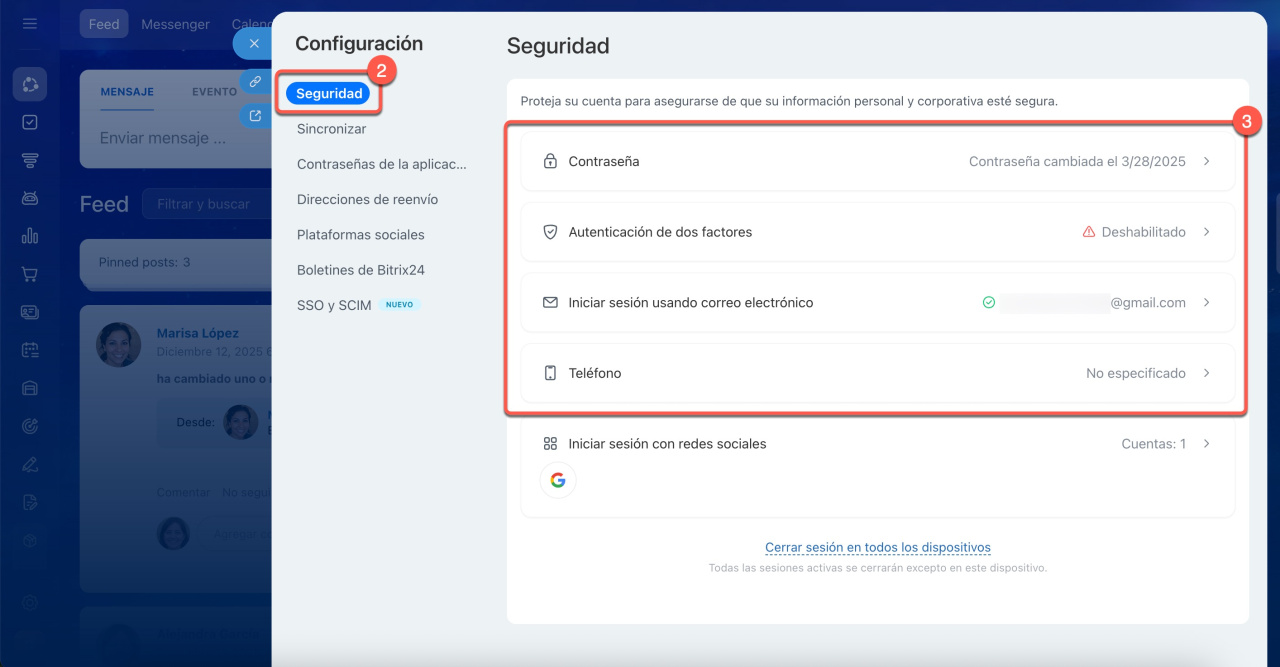Open settings in new window icon
This screenshot has width=1280, height=667.
(x=255, y=116)
